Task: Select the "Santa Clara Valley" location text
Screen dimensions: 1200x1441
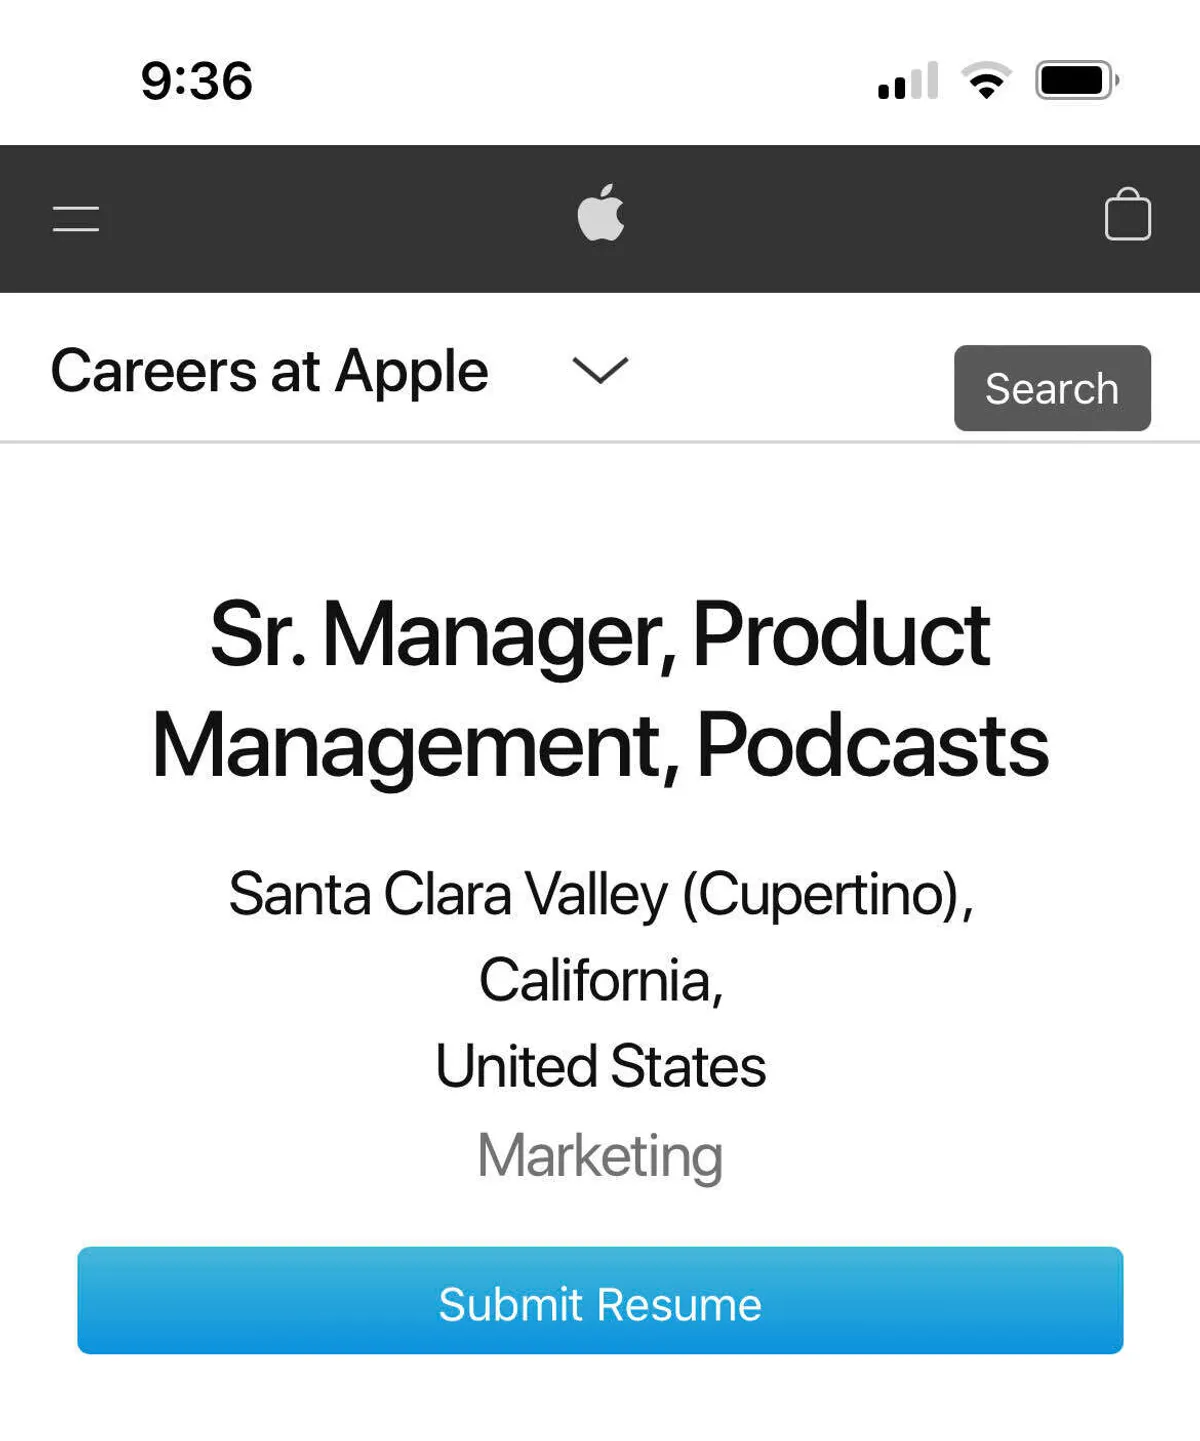Action: pyautogui.click(x=447, y=894)
